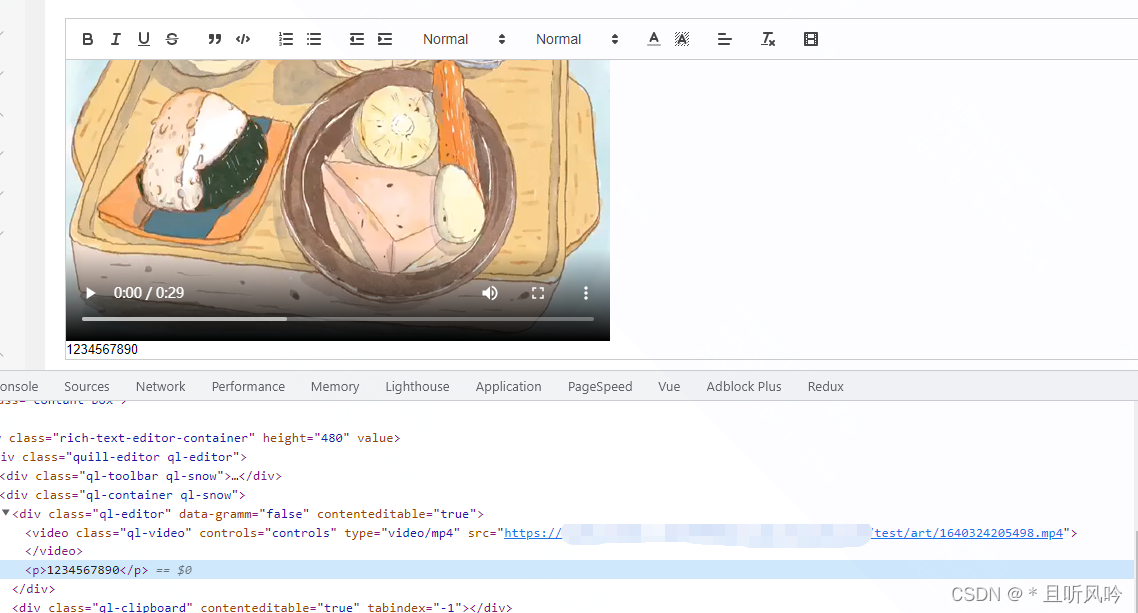Create an ordered numbered list

[286, 39]
